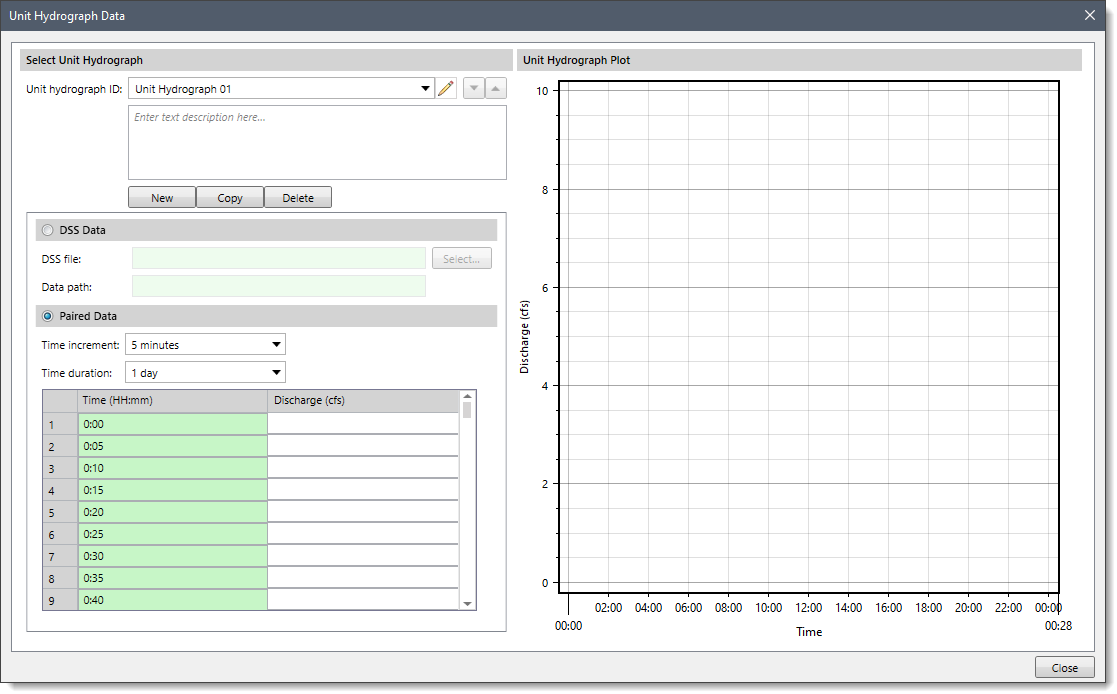Move to previous hydrograph with up arrow
Image resolution: width=1117 pixels, height=694 pixels.
tap(496, 88)
